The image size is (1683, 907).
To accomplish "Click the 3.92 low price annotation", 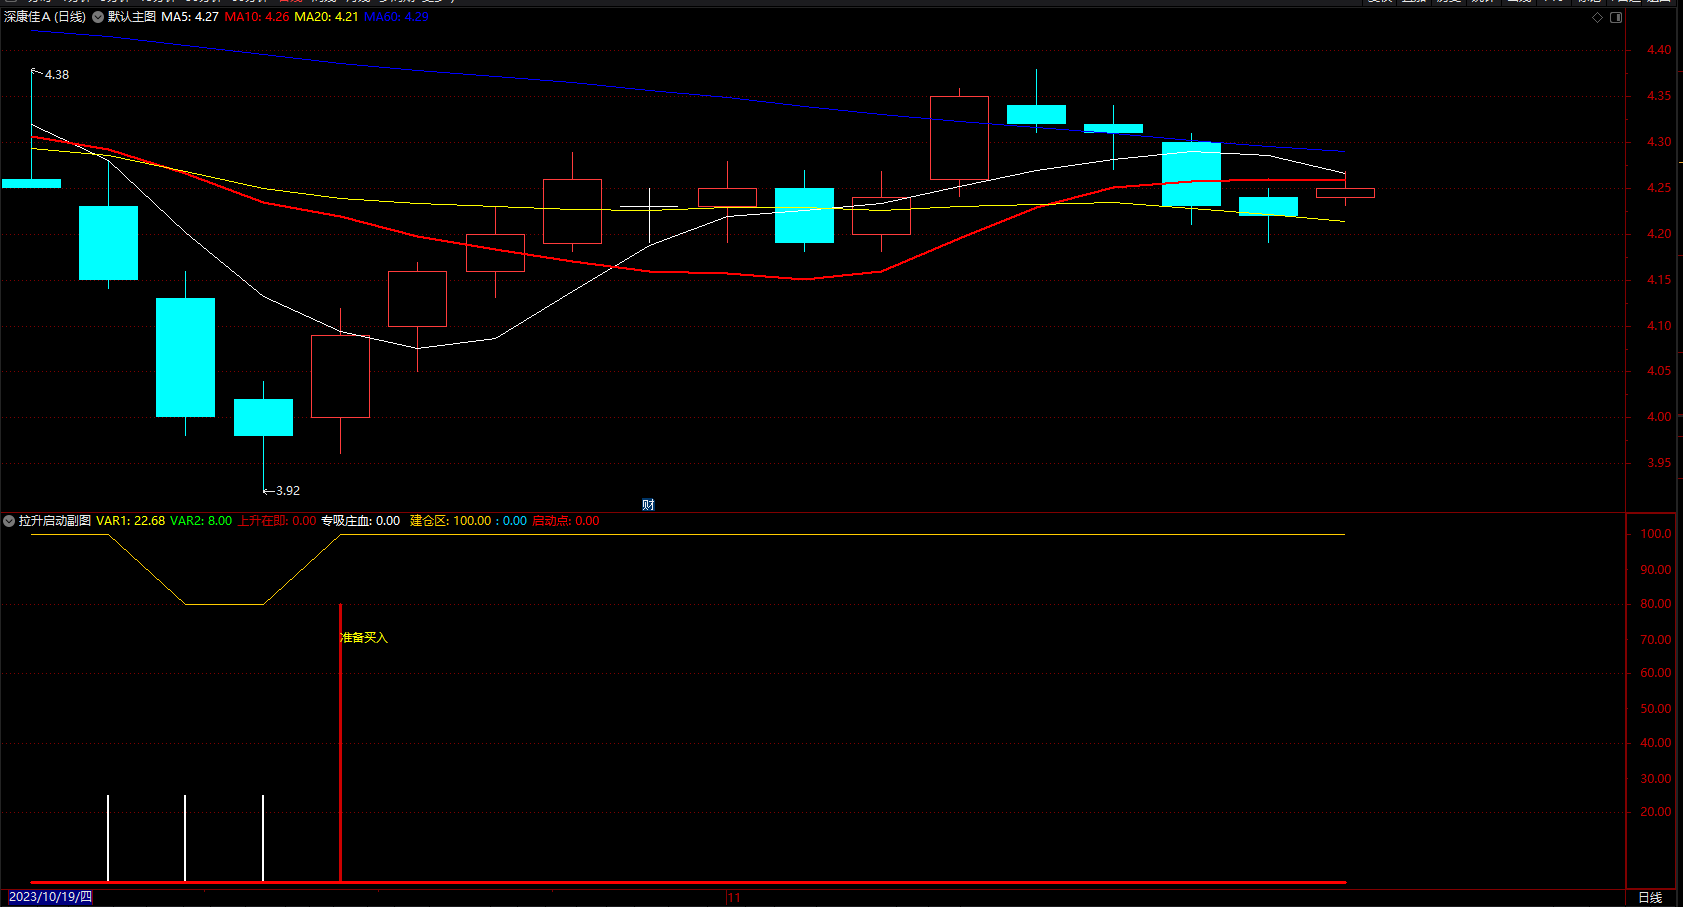I will point(288,491).
